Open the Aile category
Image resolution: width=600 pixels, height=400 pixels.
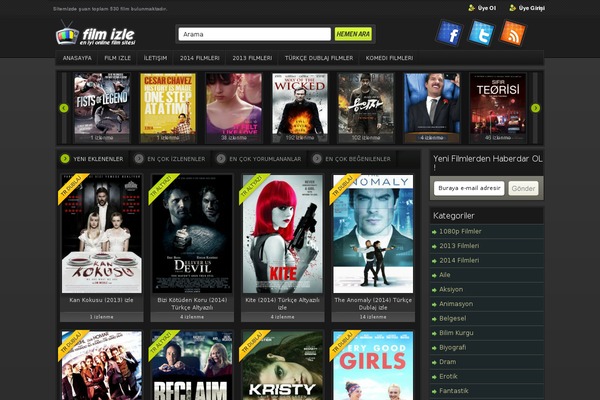point(487,275)
